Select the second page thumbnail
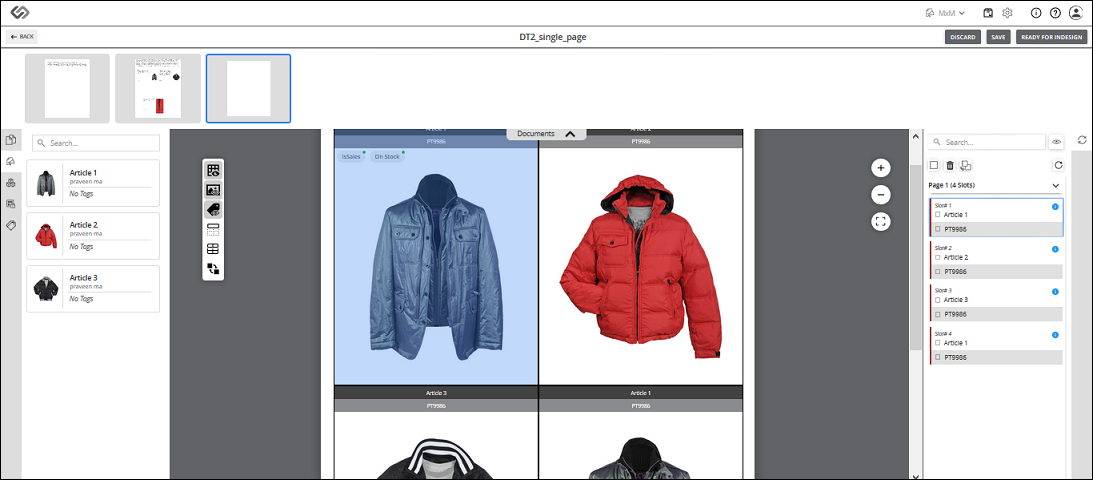The image size is (1093, 480). coord(158,88)
